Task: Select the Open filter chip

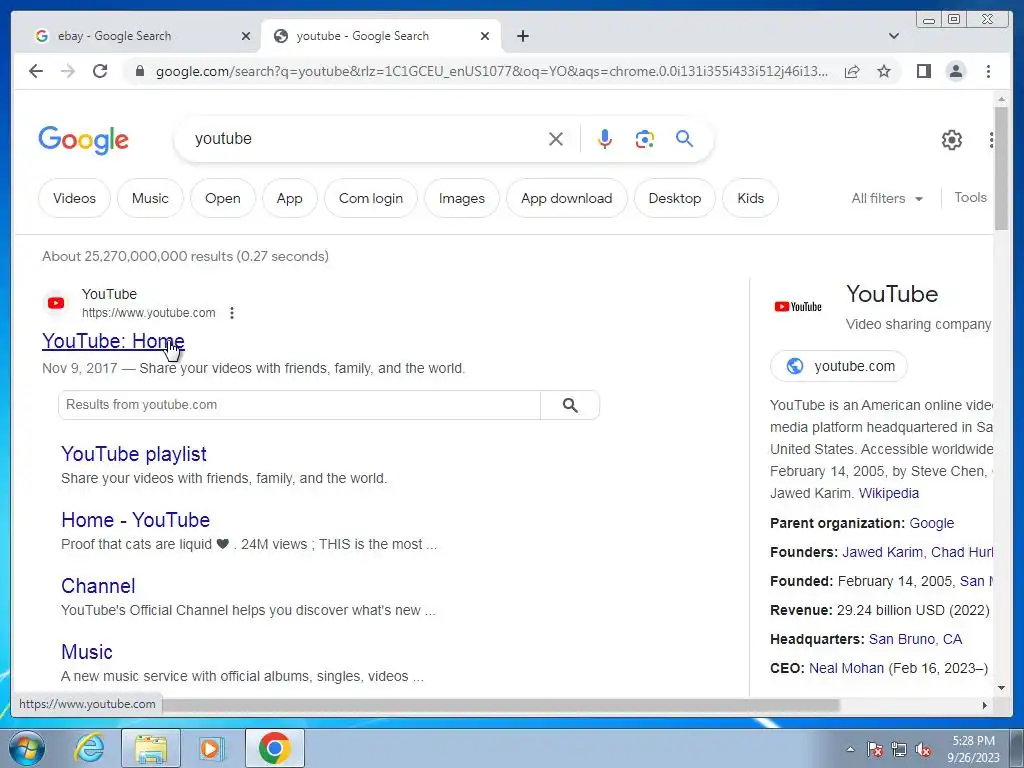Action: click(223, 198)
